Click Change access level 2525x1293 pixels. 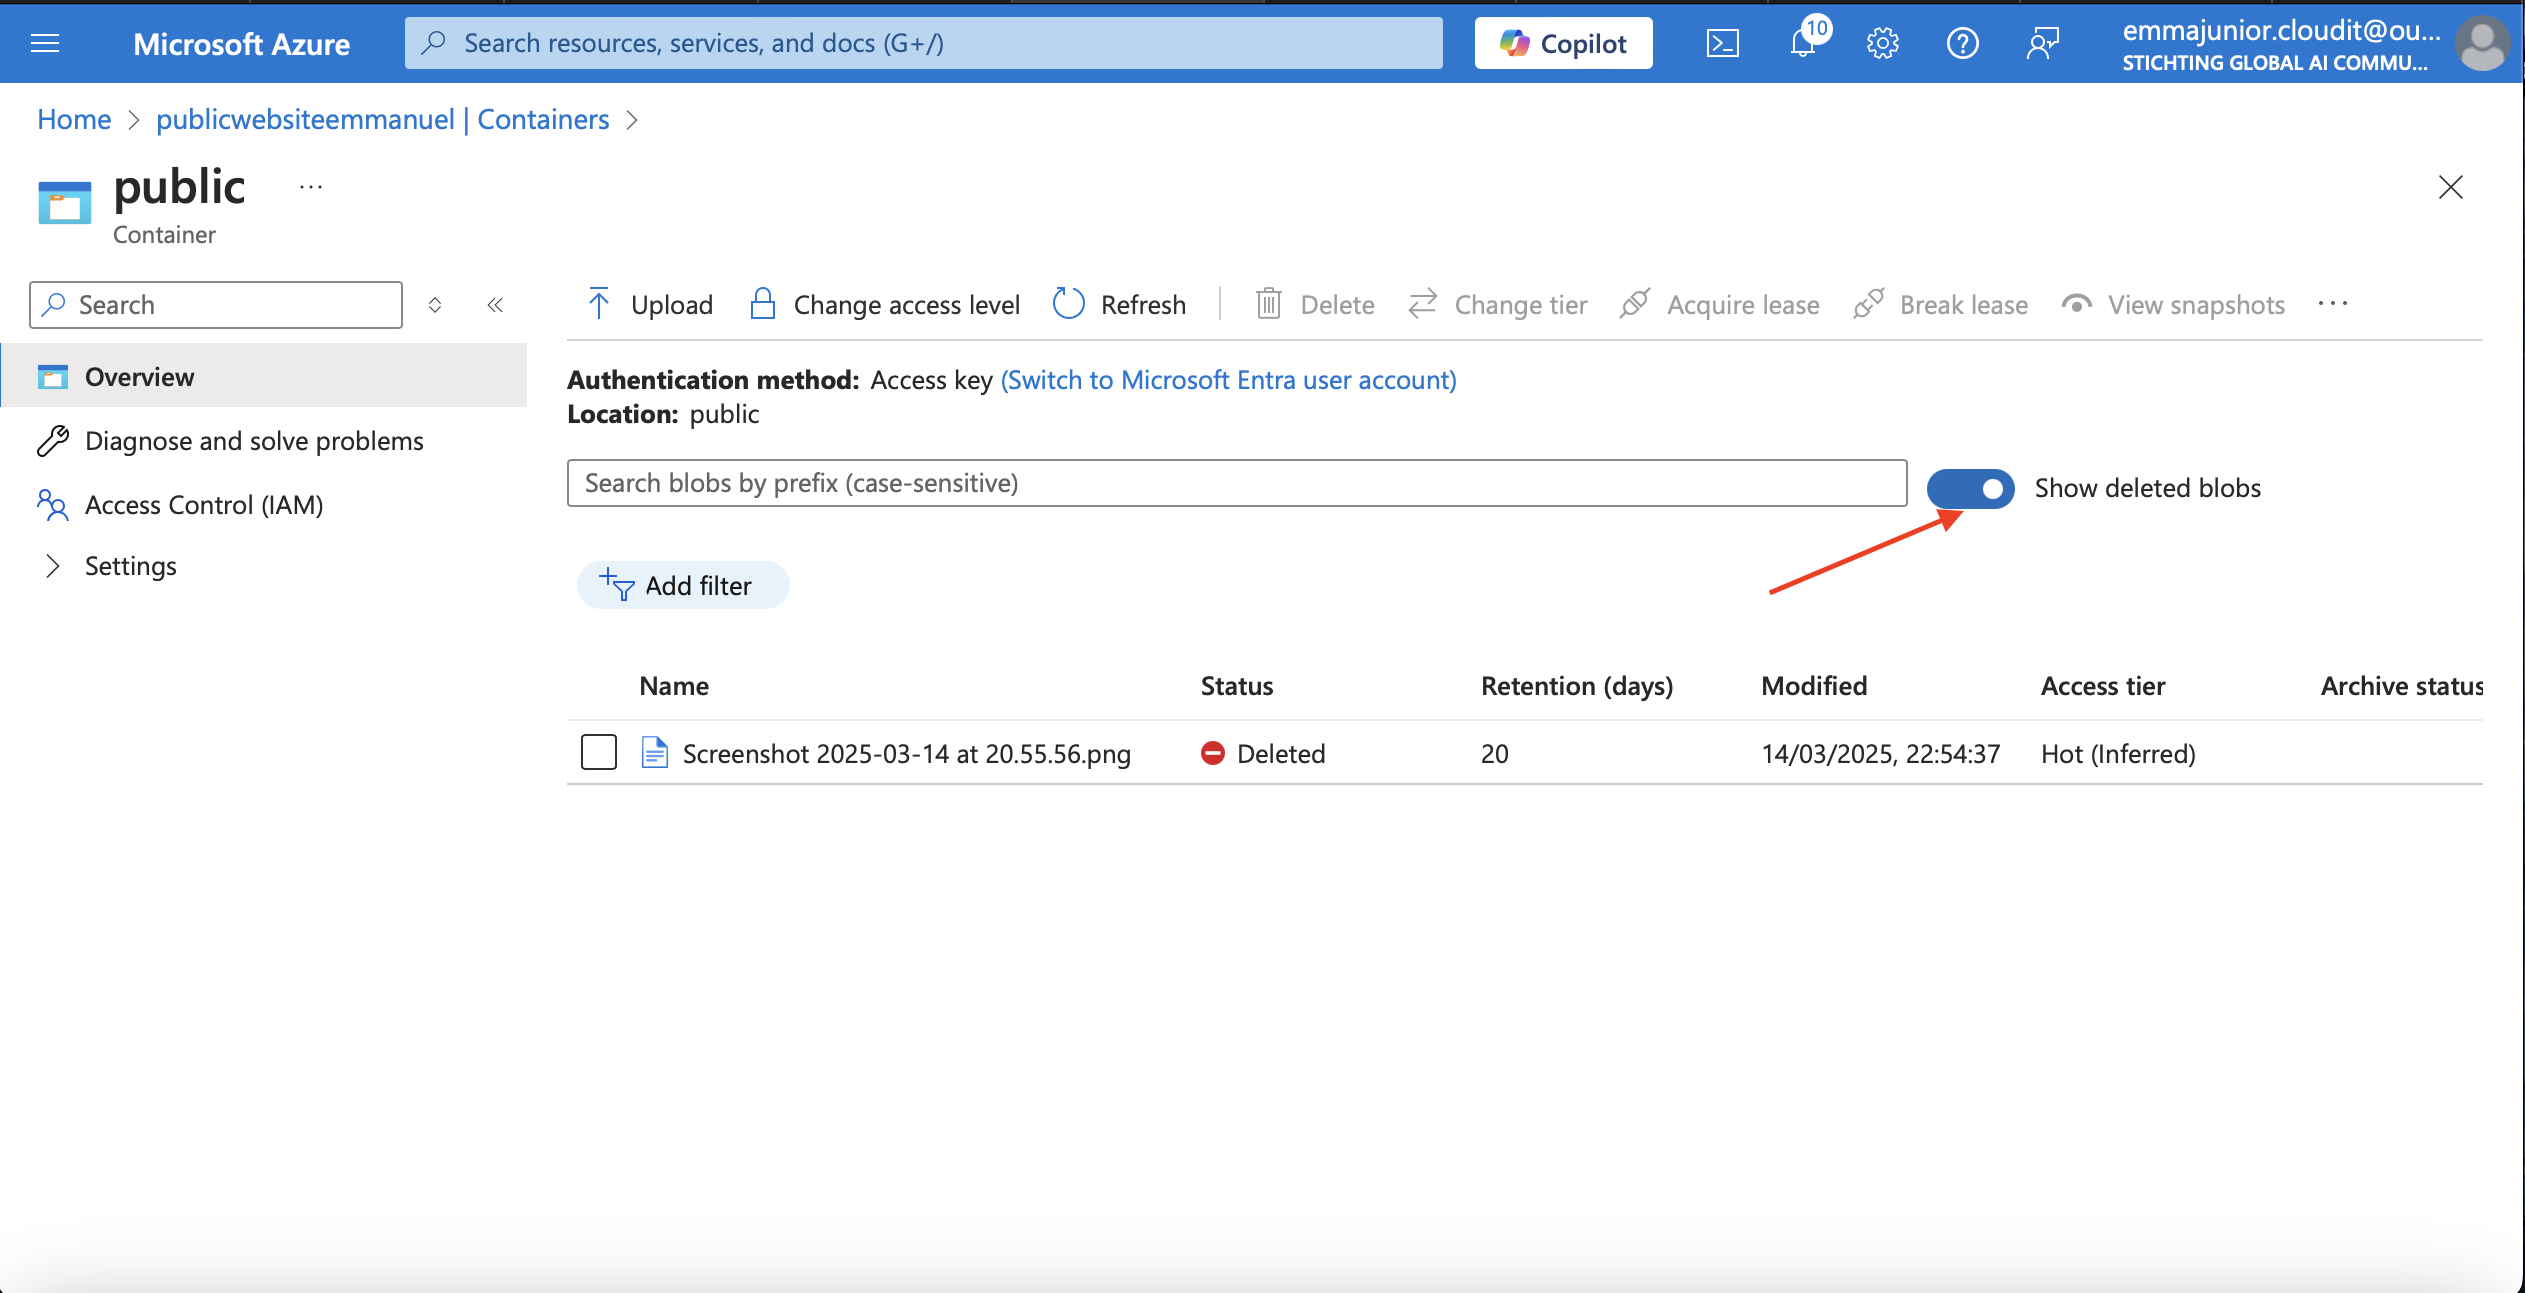(x=885, y=304)
